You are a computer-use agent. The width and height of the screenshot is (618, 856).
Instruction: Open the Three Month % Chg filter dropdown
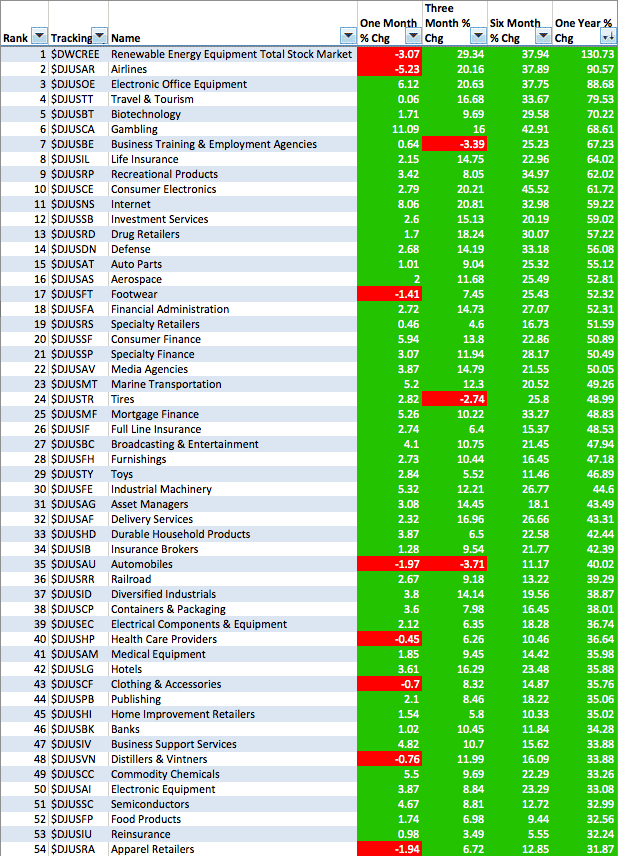click(478, 36)
